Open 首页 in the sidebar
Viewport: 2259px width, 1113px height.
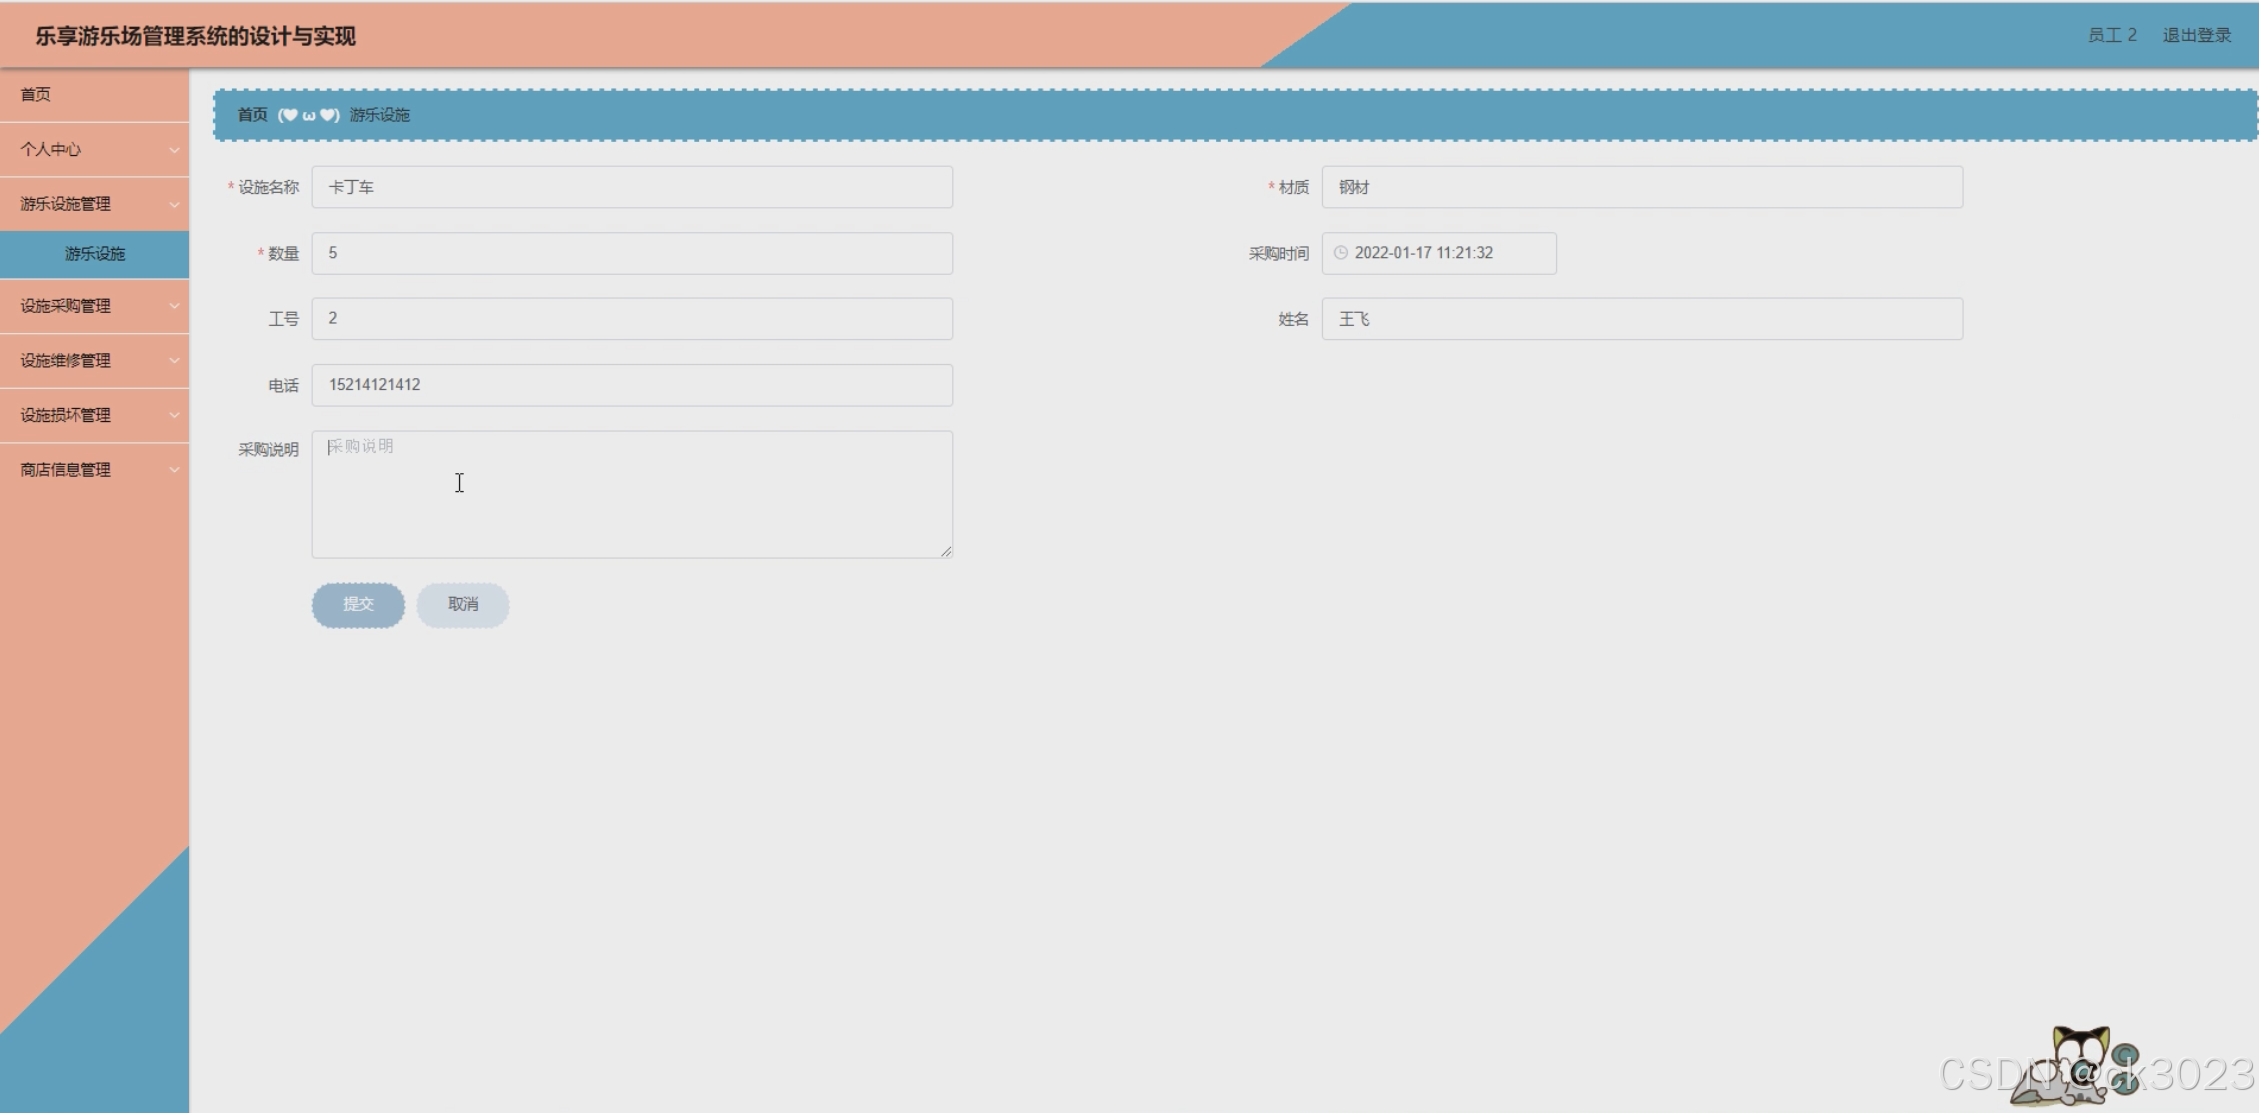(36, 94)
